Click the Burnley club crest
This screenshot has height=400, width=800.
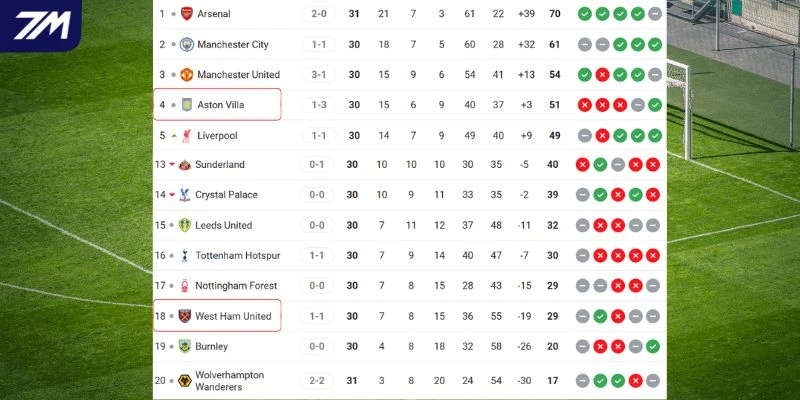click(x=185, y=347)
